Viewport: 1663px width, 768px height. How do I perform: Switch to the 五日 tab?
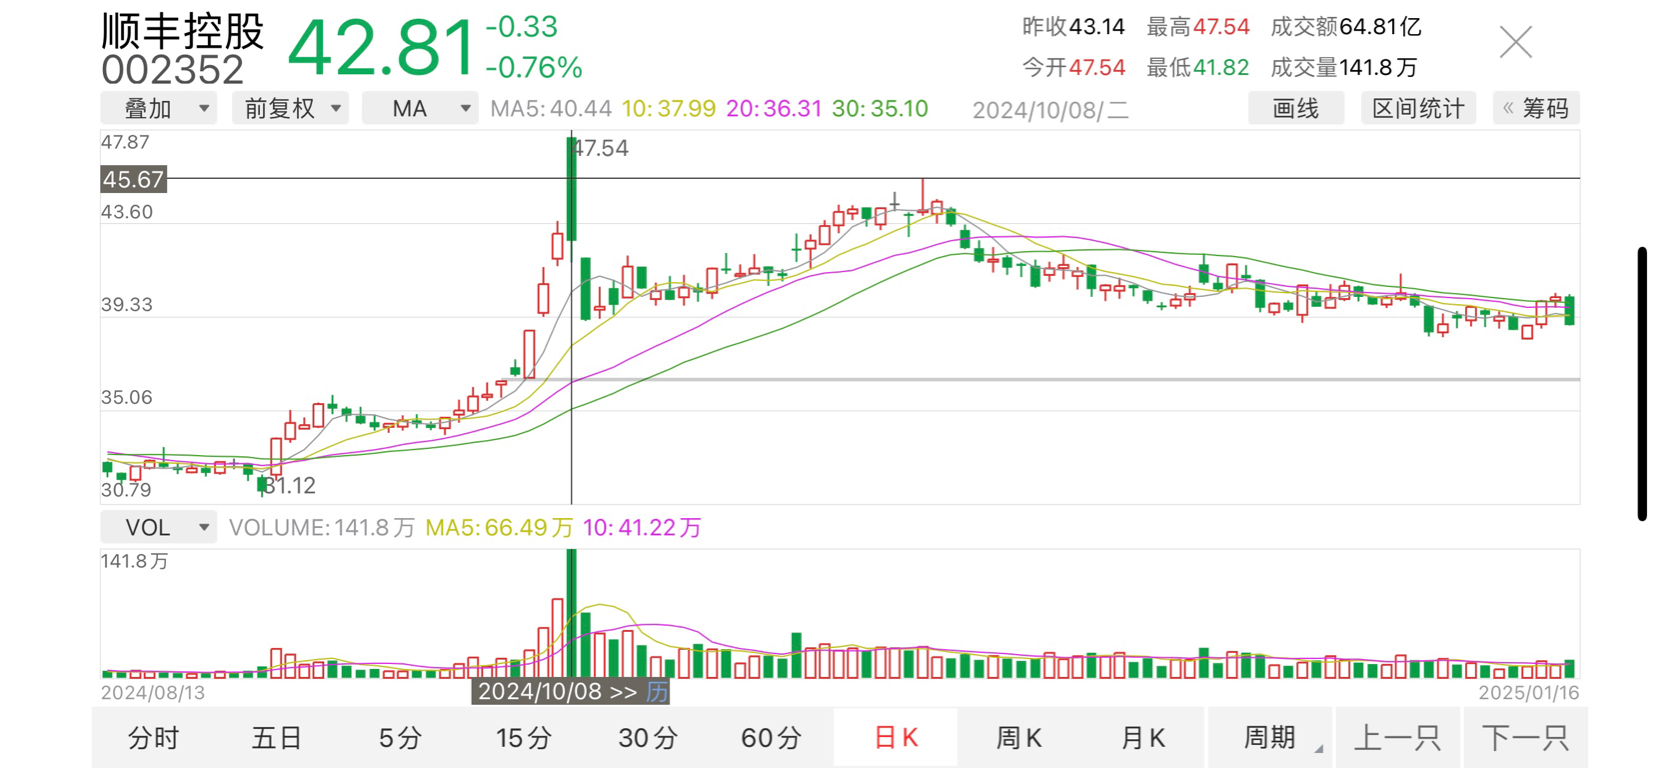[277, 738]
